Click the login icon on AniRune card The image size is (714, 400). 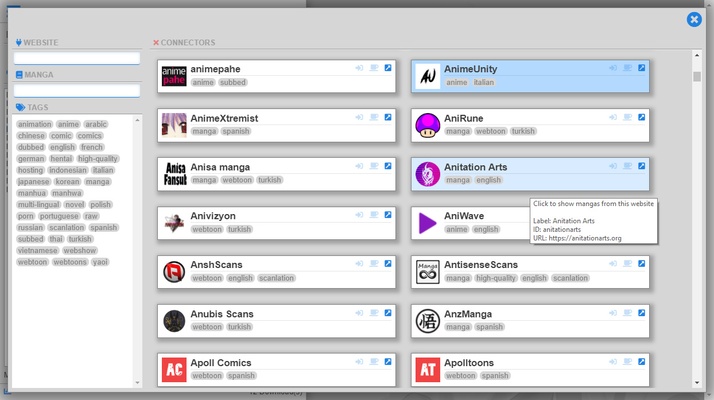tap(613, 117)
